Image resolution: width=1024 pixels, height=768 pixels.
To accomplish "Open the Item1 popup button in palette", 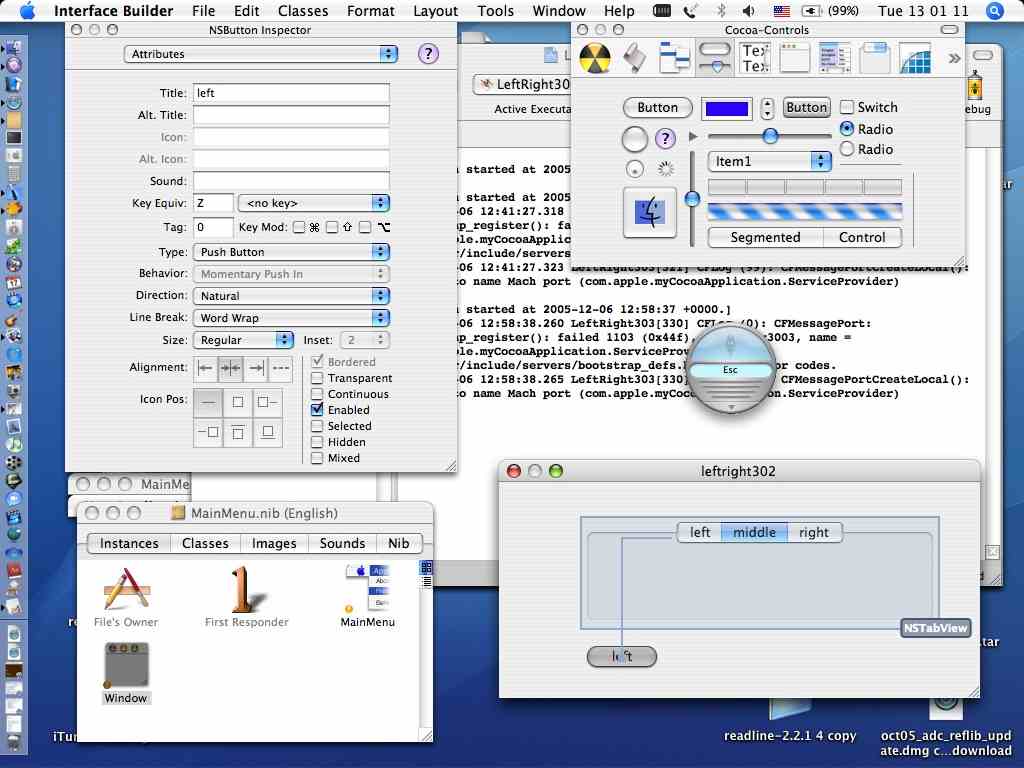I will point(769,161).
